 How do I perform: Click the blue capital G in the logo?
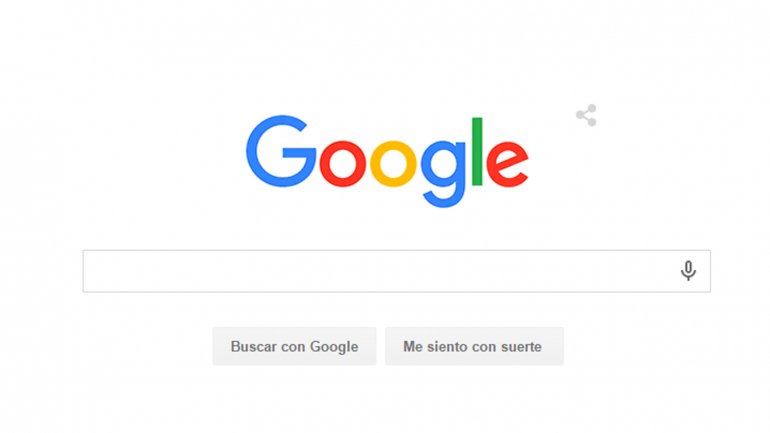pos(281,151)
